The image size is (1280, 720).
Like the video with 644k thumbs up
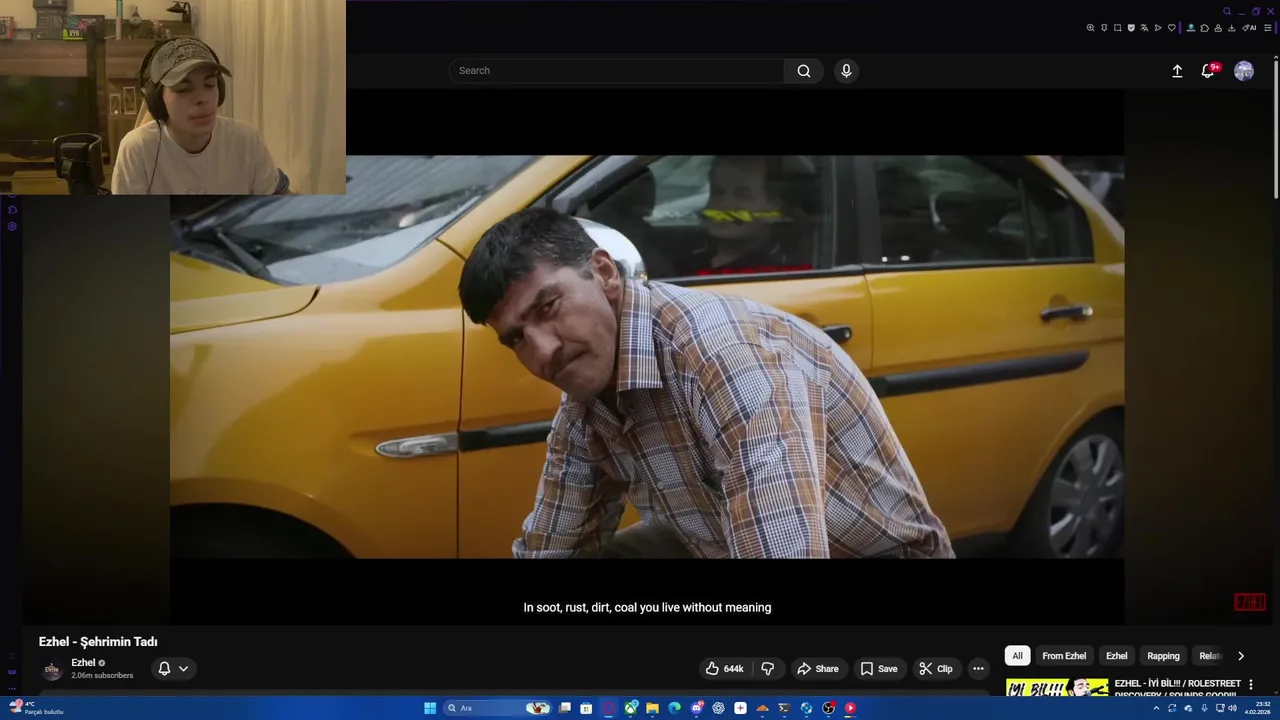tap(724, 669)
